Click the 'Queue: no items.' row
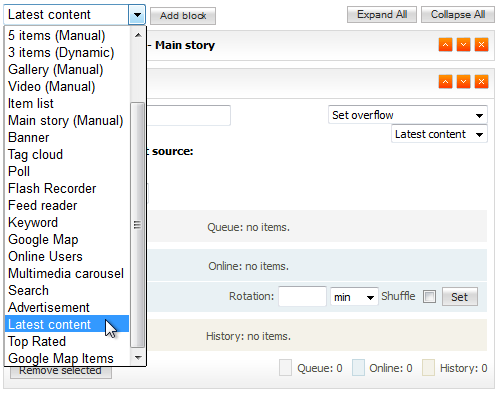 [317, 226]
